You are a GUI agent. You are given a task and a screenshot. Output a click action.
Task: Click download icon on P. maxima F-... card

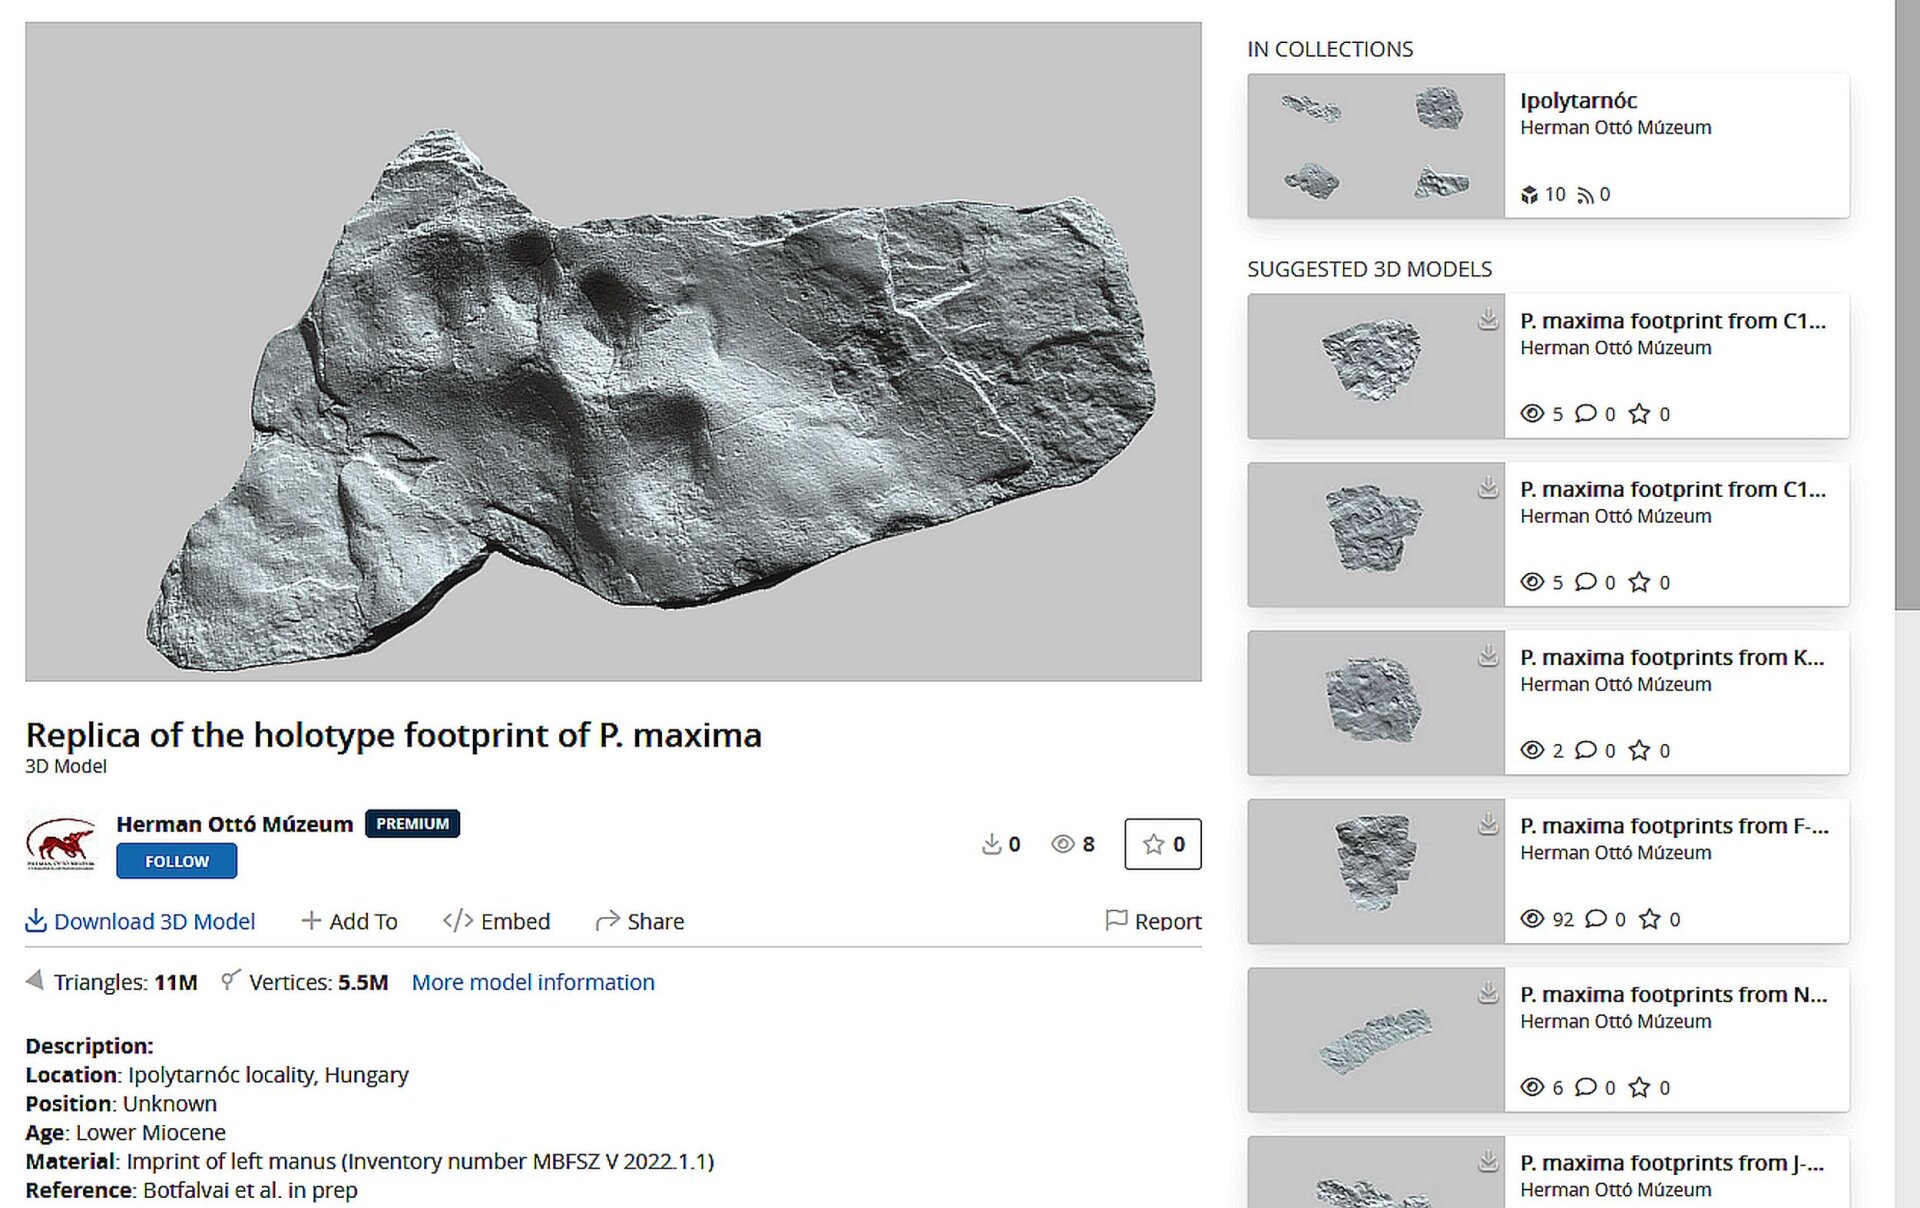[1488, 824]
